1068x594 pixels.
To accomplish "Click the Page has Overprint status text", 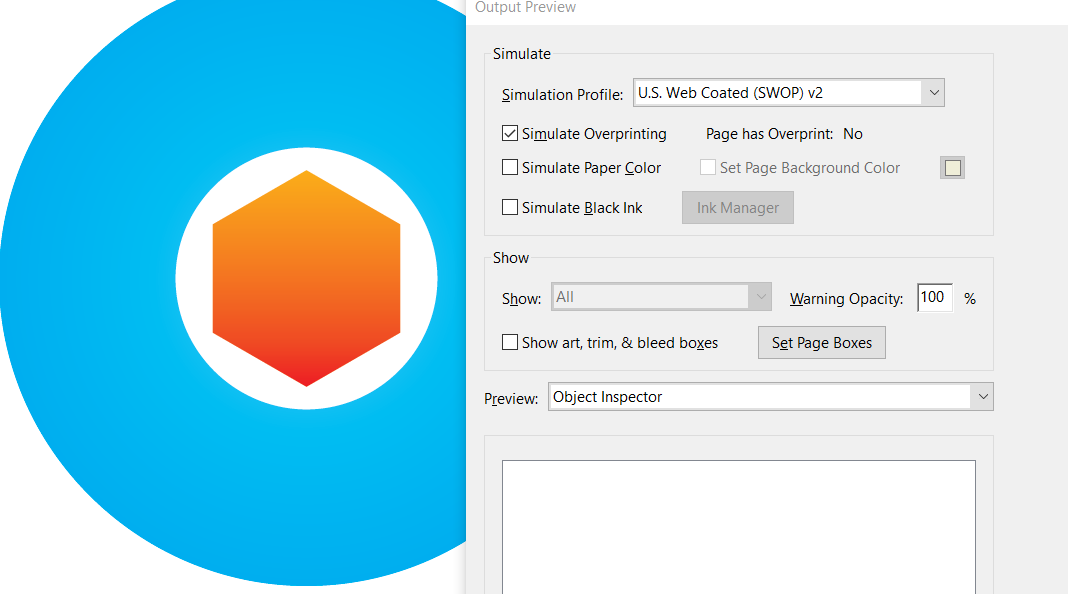I will point(783,134).
